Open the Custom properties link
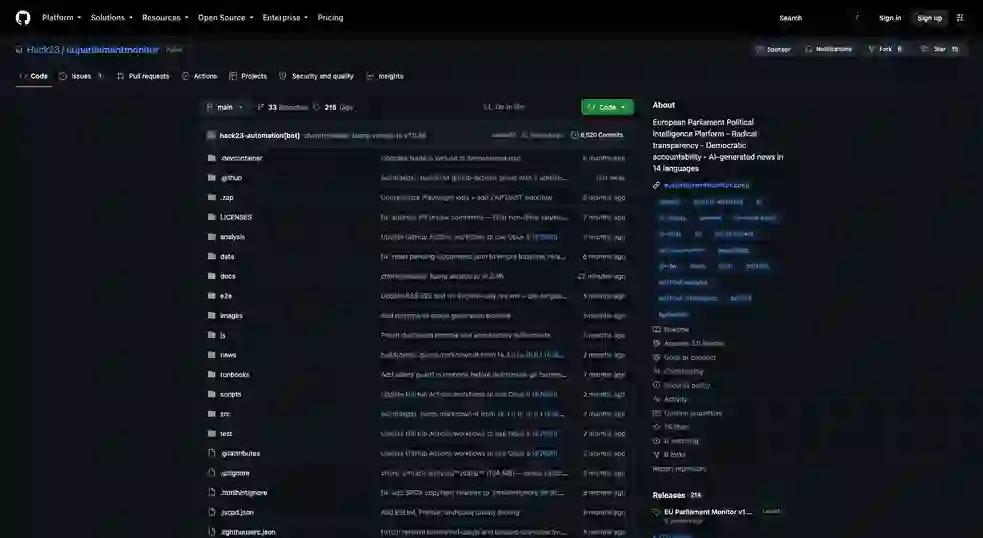The width and height of the screenshot is (983, 538). (693, 413)
